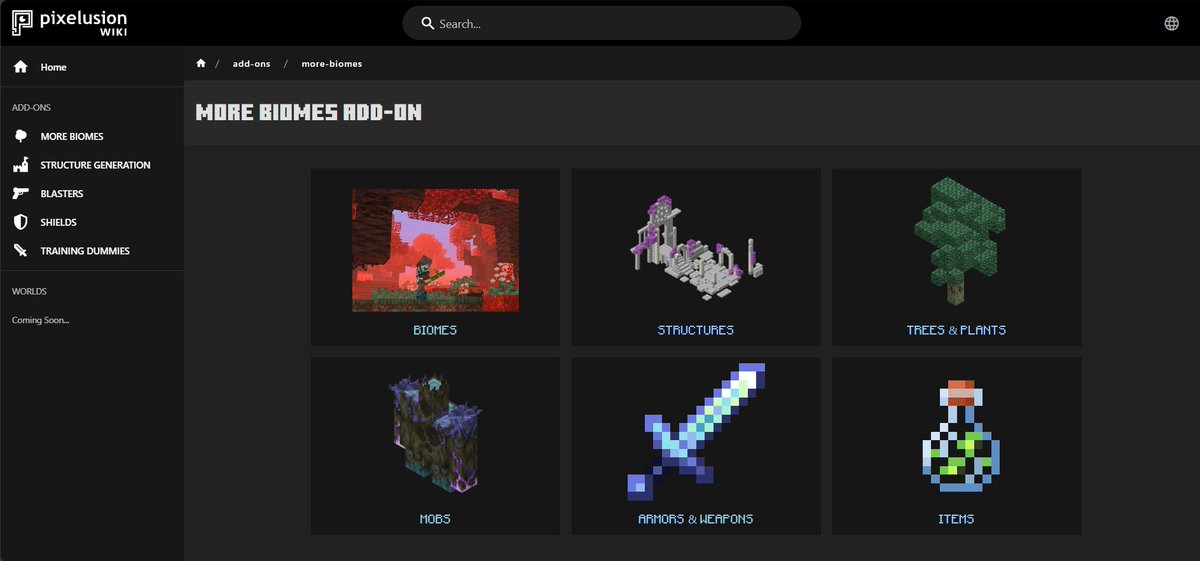This screenshot has width=1200, height=561.
Task: Focus the Search input field
Action: tap(602, 23)
